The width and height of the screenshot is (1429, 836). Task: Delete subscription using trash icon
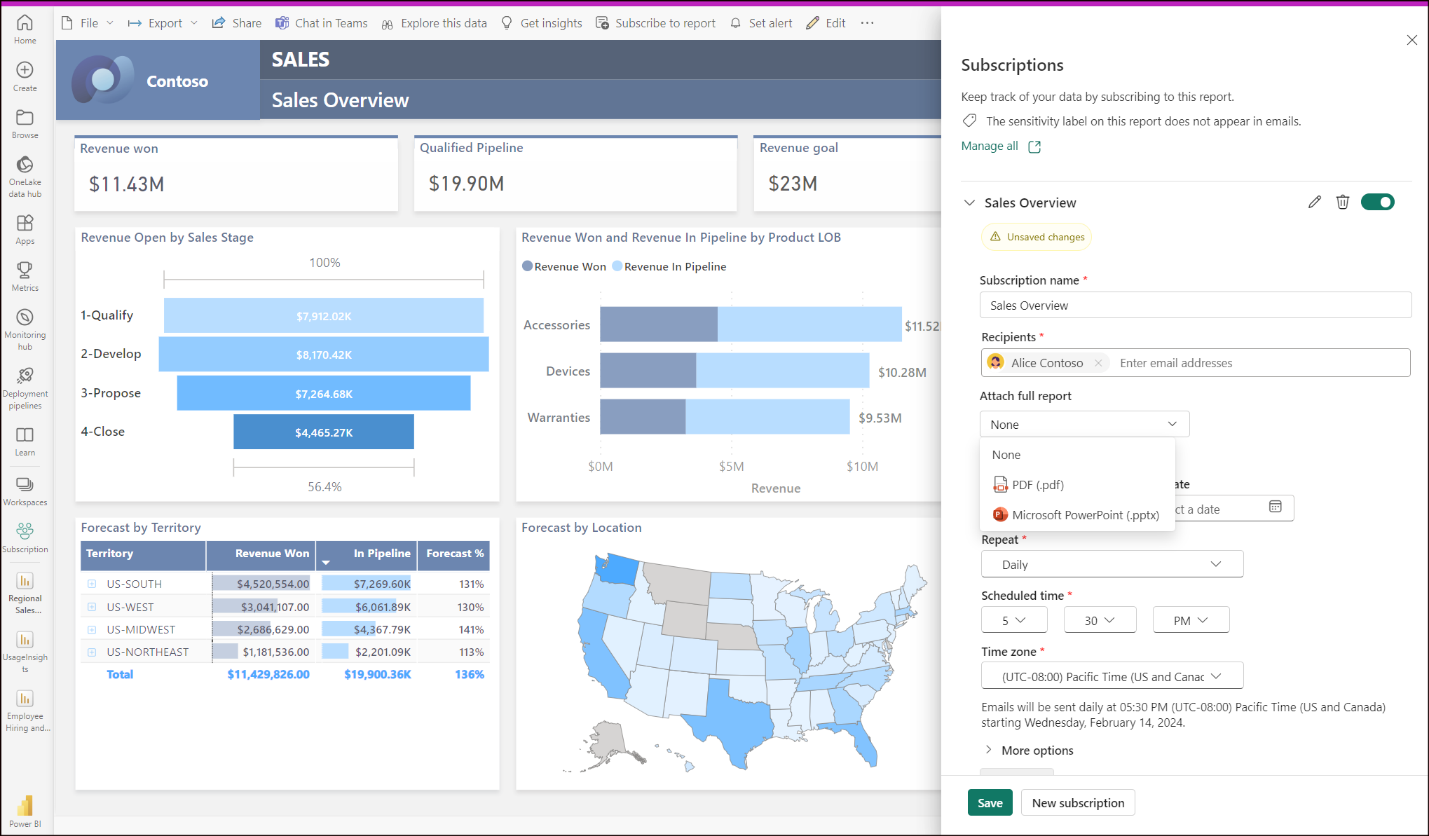[x=1343, y=202]
